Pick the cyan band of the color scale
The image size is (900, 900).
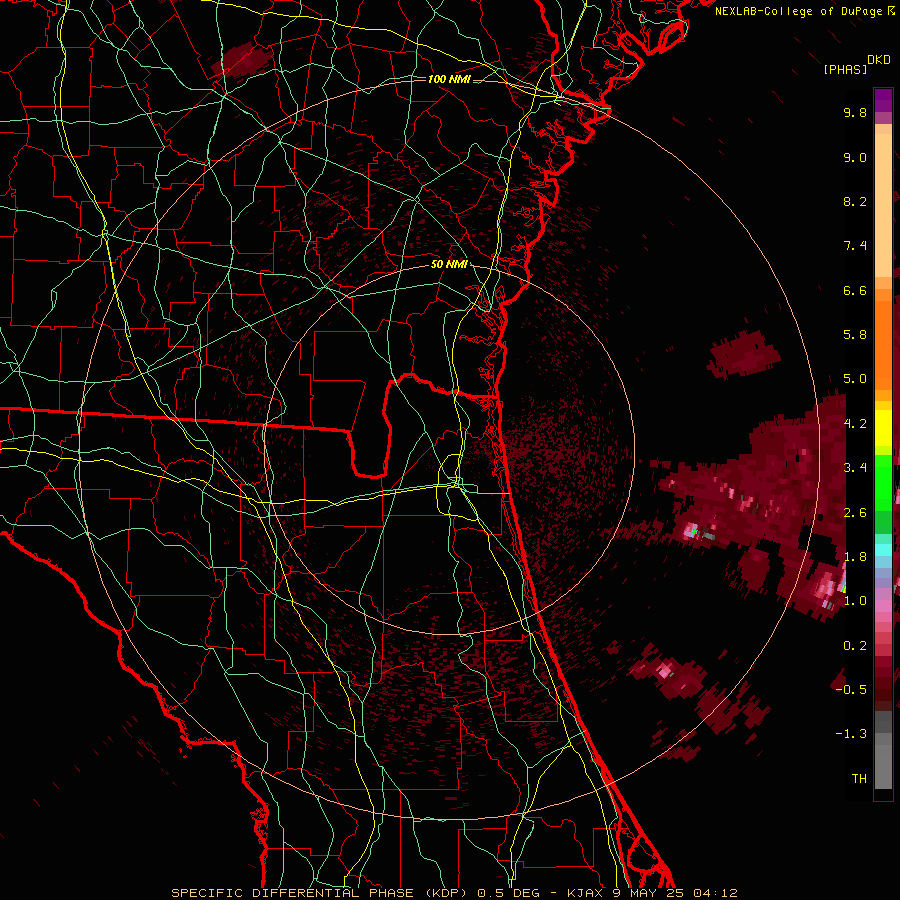883,550
